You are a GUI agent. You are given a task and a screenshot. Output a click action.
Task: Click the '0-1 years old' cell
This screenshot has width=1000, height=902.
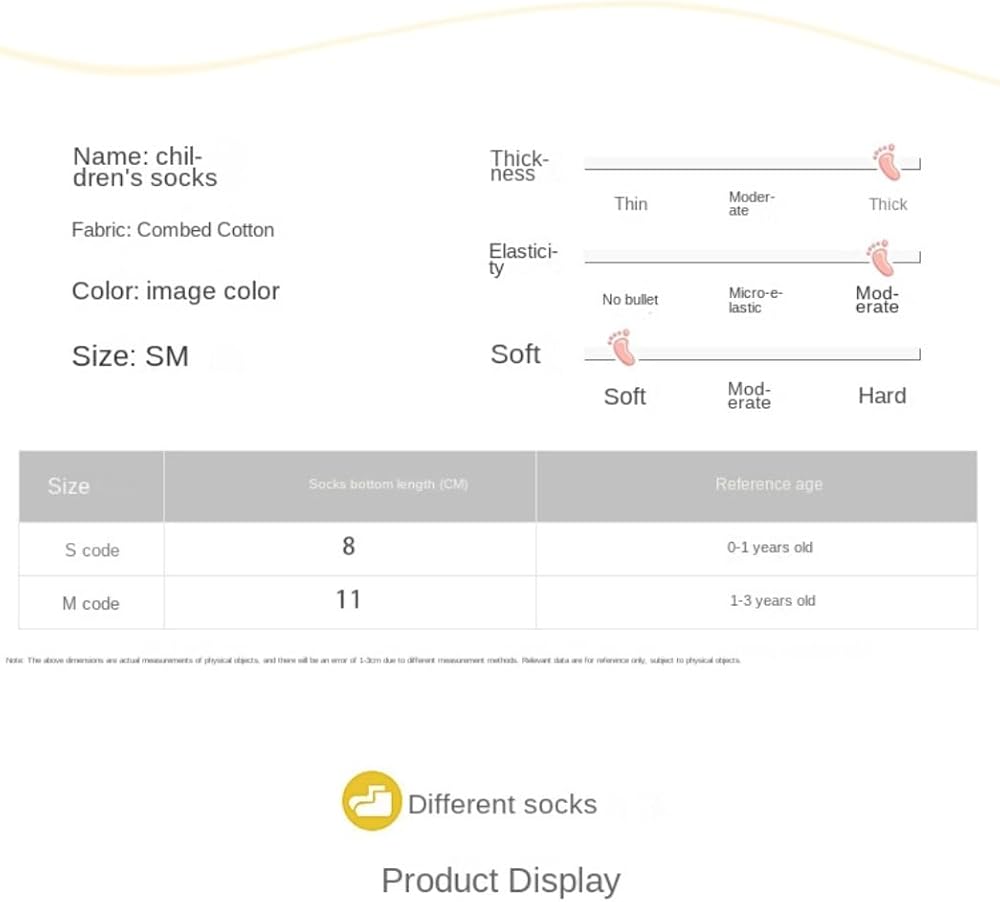(x=769, y=548)
